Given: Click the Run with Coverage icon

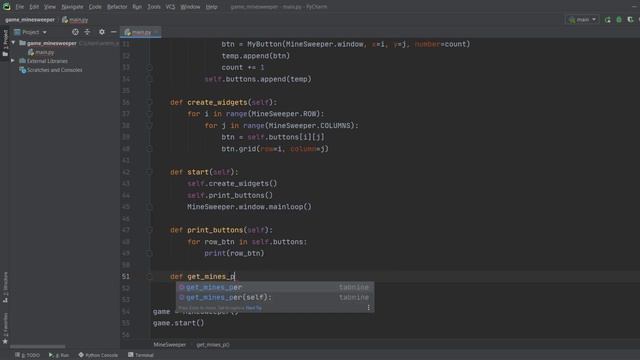Looking at the screenshot, I should click(630, 20).
